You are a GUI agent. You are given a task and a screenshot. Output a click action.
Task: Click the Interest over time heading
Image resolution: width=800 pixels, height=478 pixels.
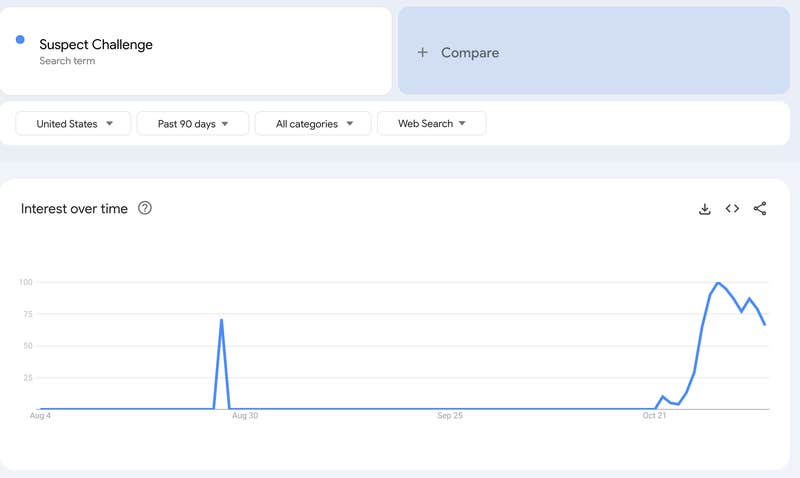point(74,209)
